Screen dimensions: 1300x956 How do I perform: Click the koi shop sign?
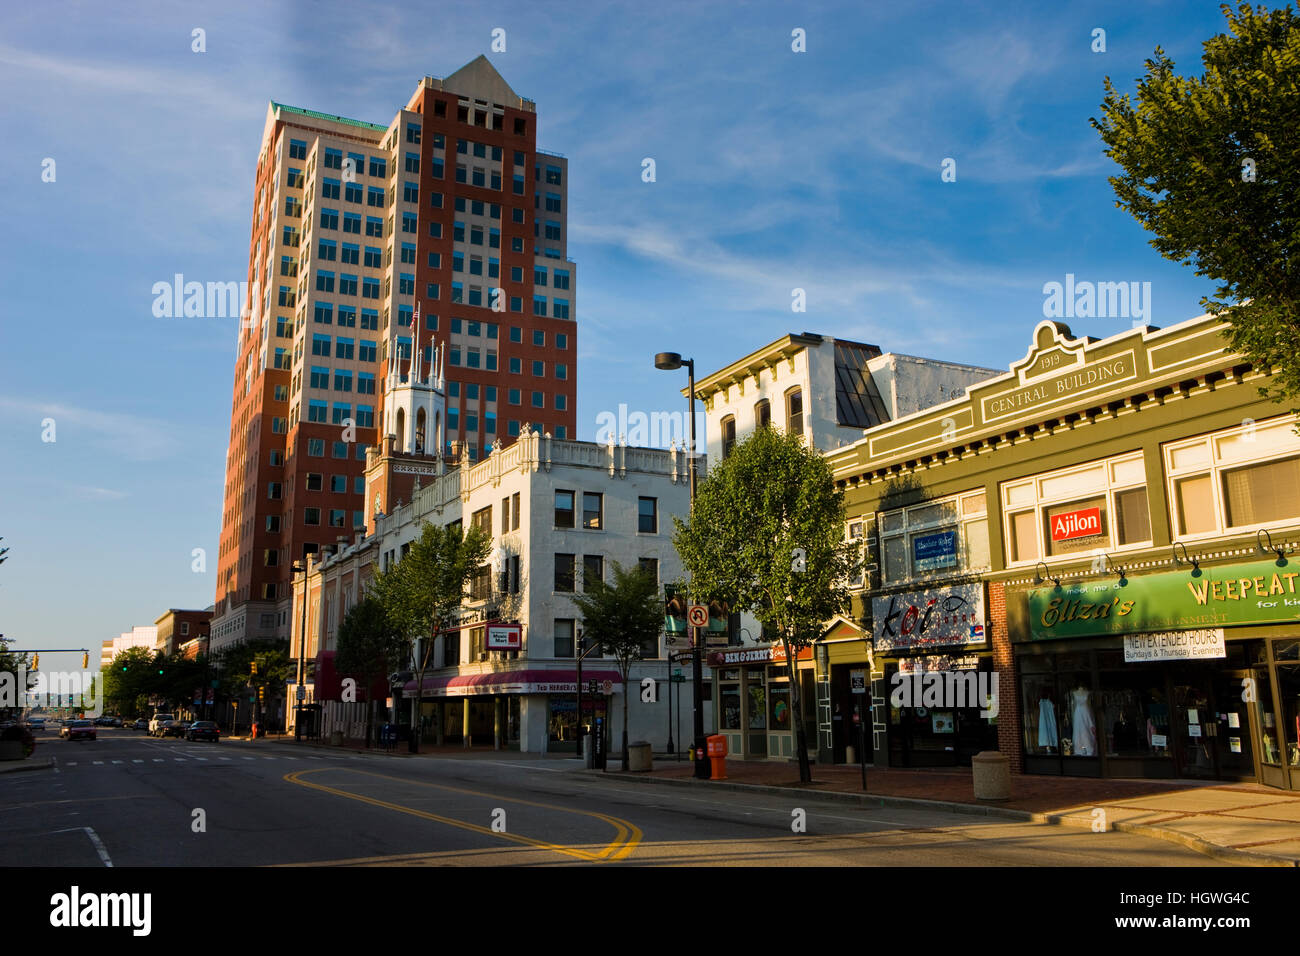click(928, 616)
